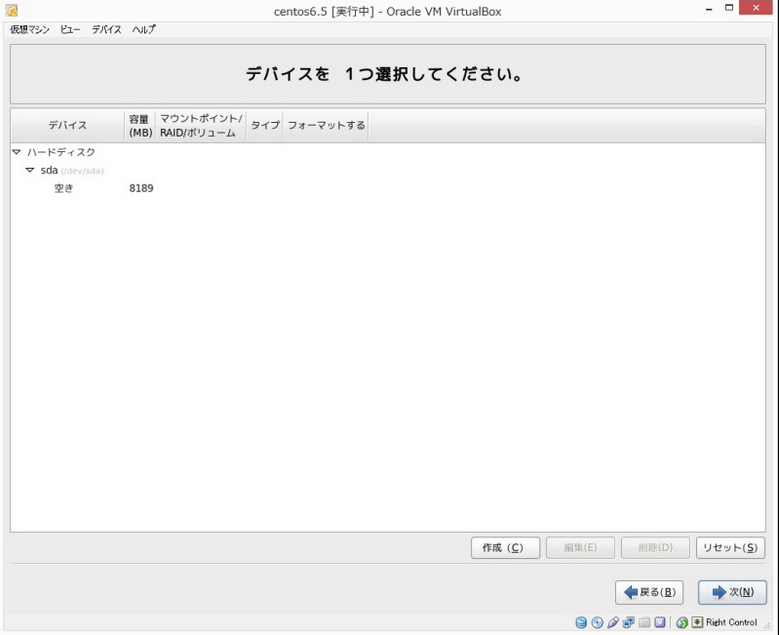This screenshot has height=635, width=779.
Task: Proceed with 次(N) button
Action: (x=732, y=592)
